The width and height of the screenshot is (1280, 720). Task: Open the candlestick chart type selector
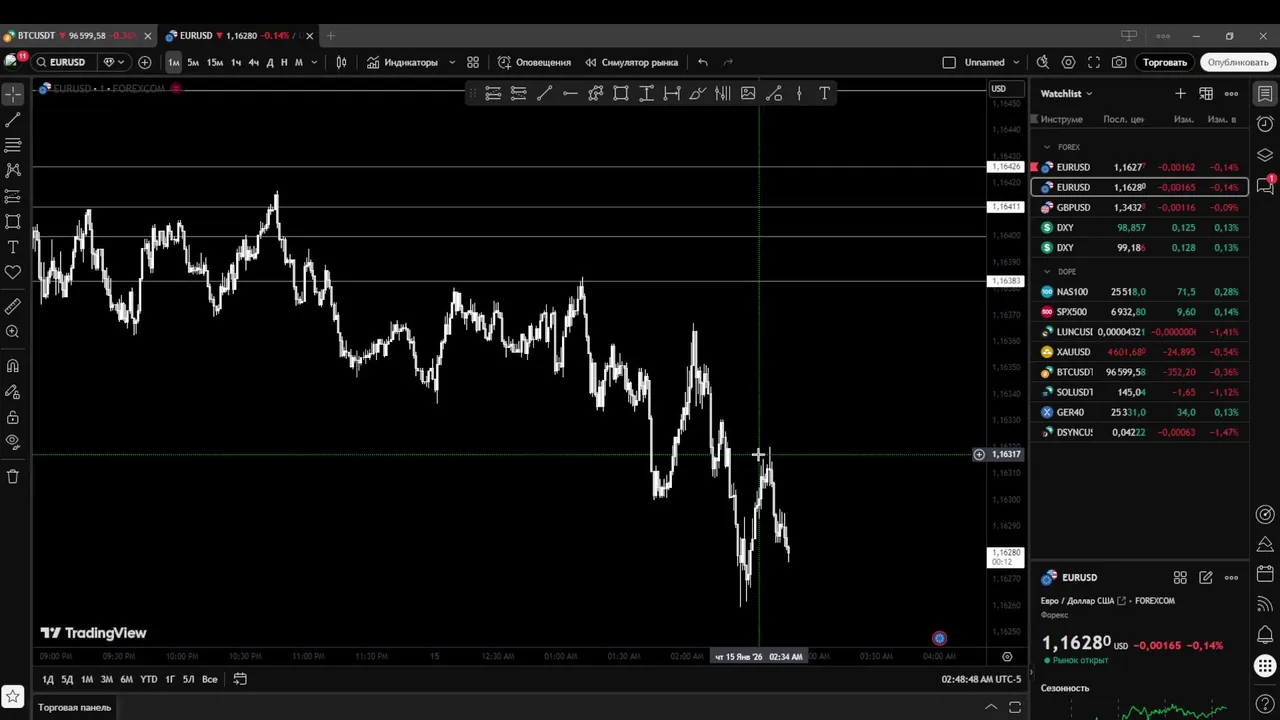coord(341,62)
